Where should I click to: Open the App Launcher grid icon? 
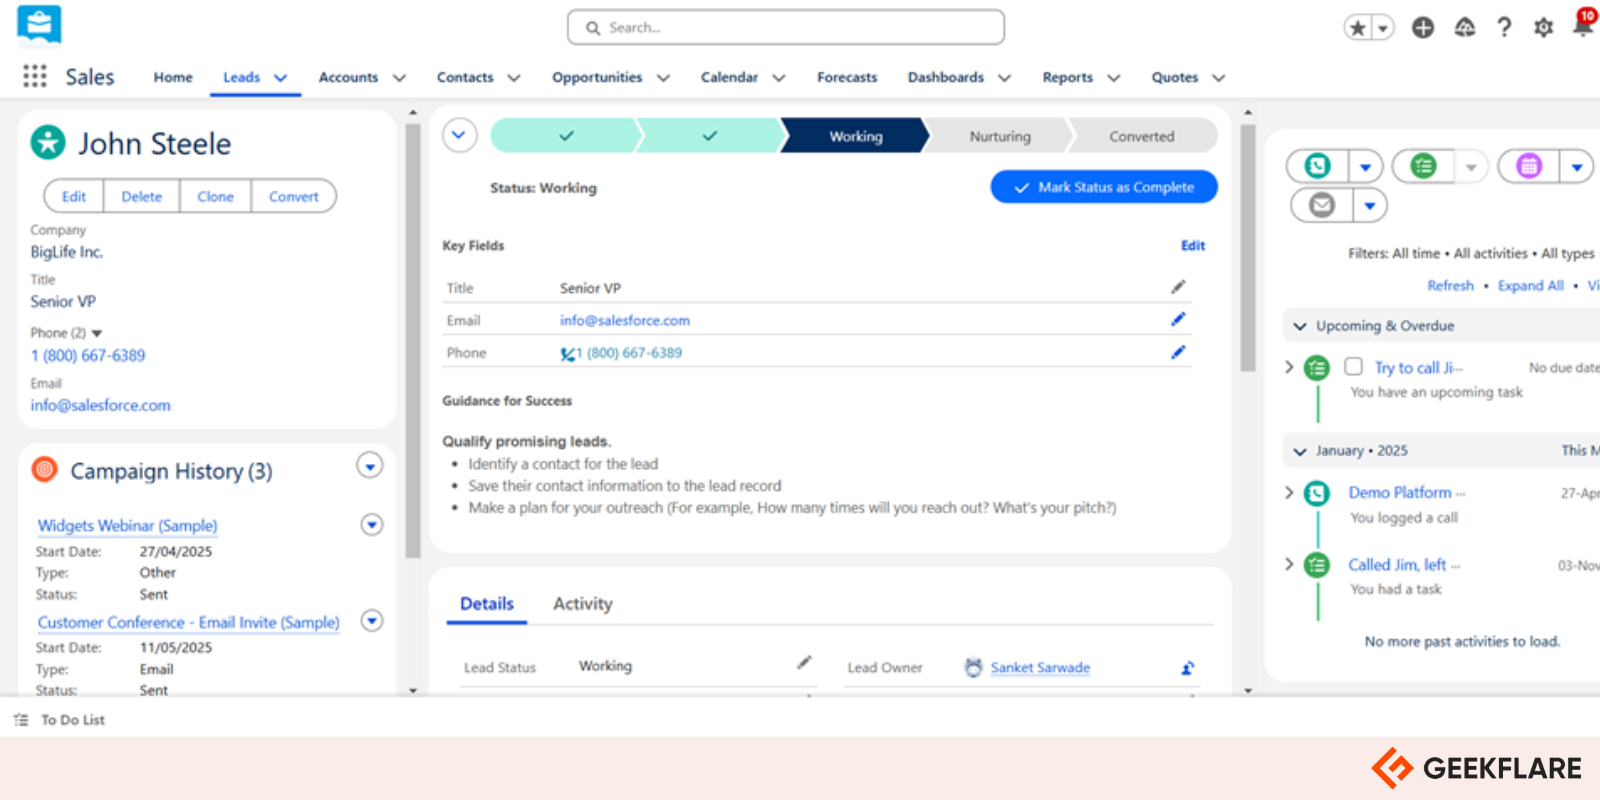(35, 76)
